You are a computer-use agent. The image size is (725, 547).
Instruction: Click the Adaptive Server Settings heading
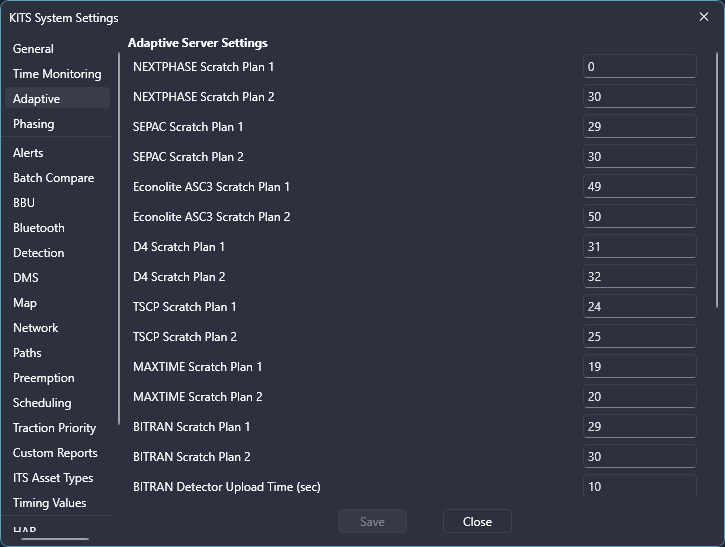[x=198, y=43]
